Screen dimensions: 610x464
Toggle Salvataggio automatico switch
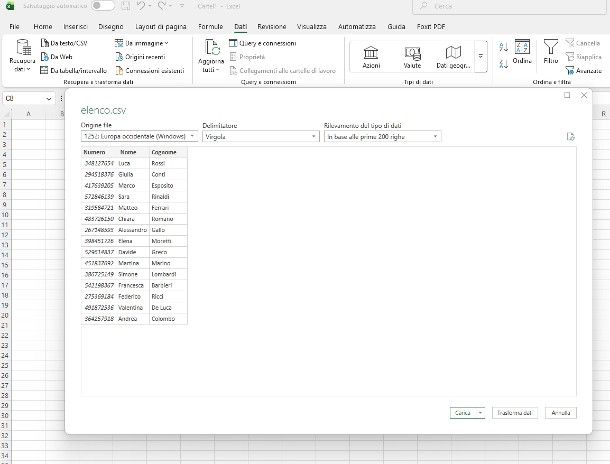103,6
